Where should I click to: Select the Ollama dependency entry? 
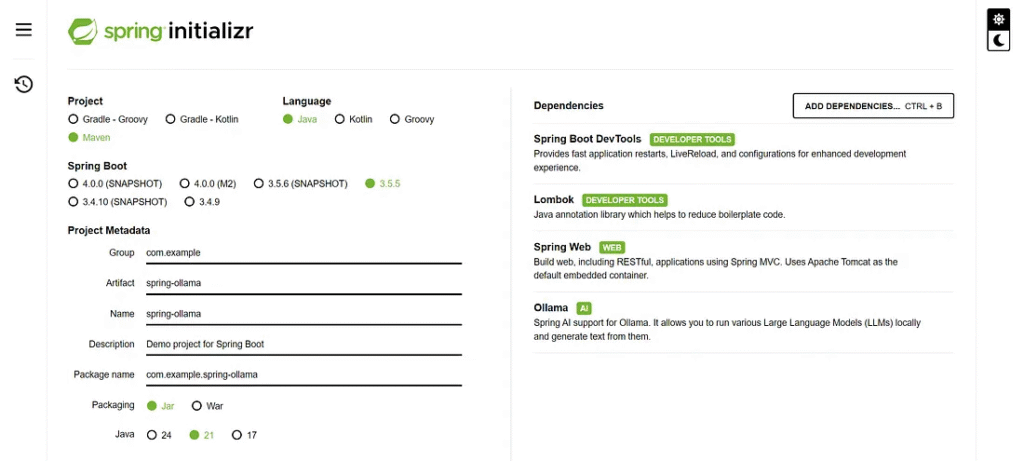pos(551,308)
